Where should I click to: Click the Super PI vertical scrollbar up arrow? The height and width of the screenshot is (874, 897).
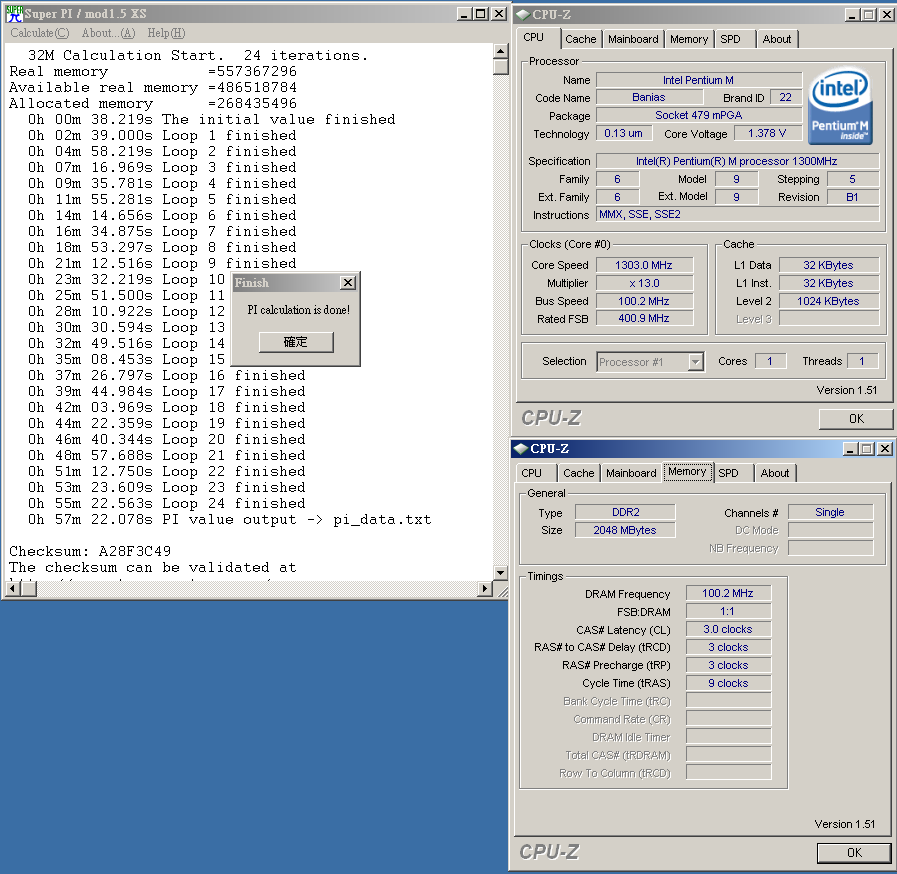(x=501, y=51)
